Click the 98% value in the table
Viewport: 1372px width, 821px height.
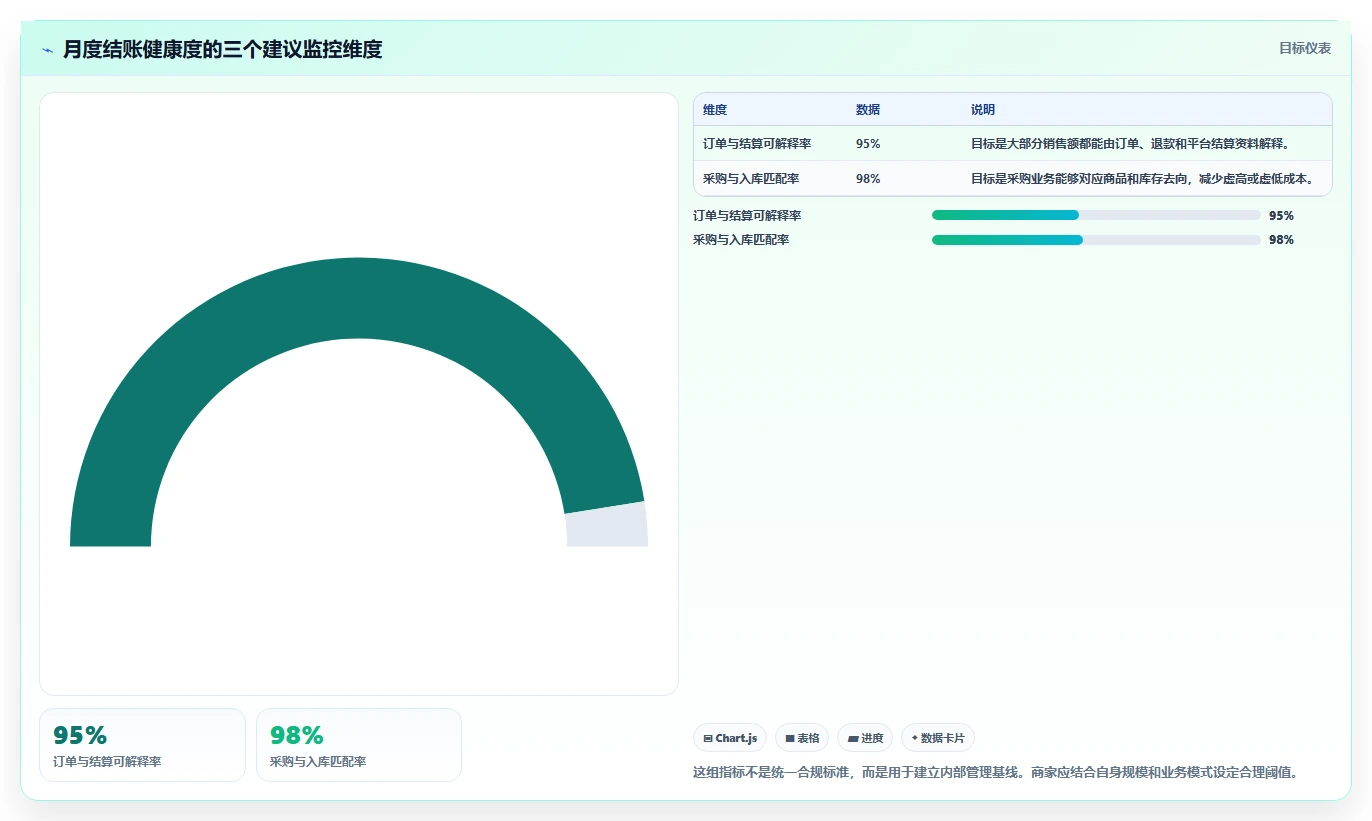(x=868, y=179)
